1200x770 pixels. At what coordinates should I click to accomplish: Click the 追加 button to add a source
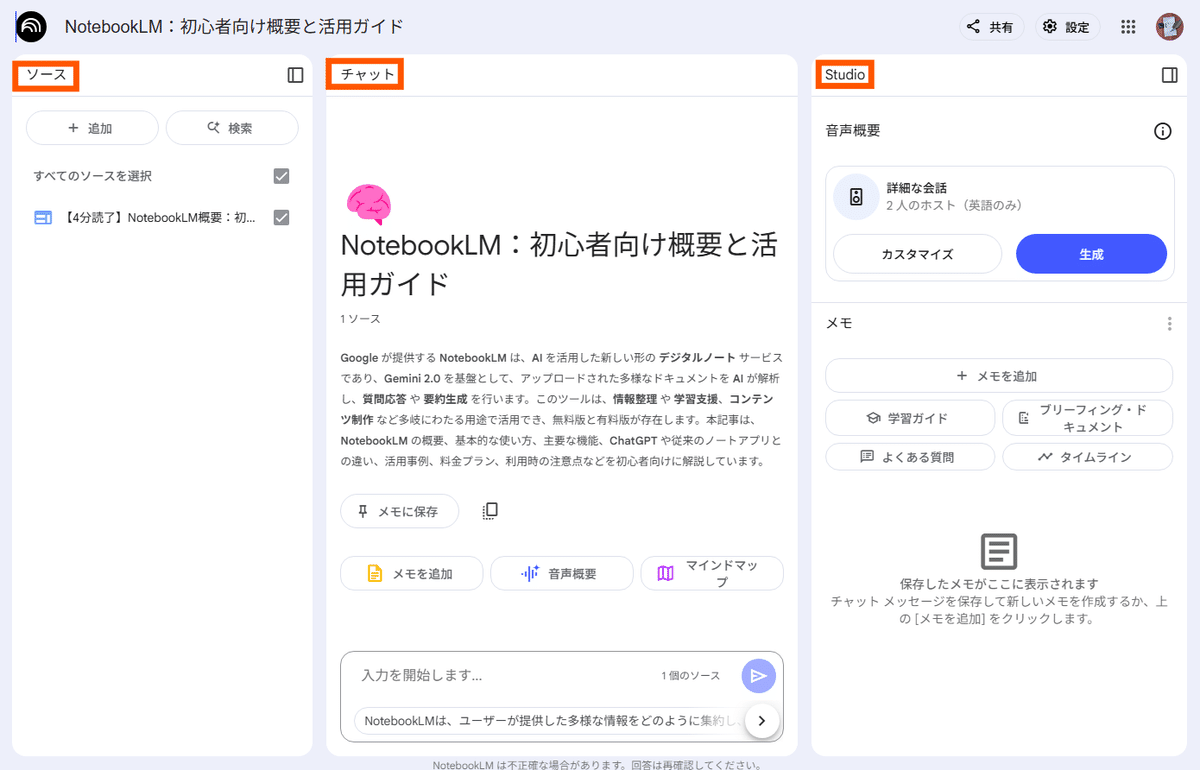coord(92,127)
